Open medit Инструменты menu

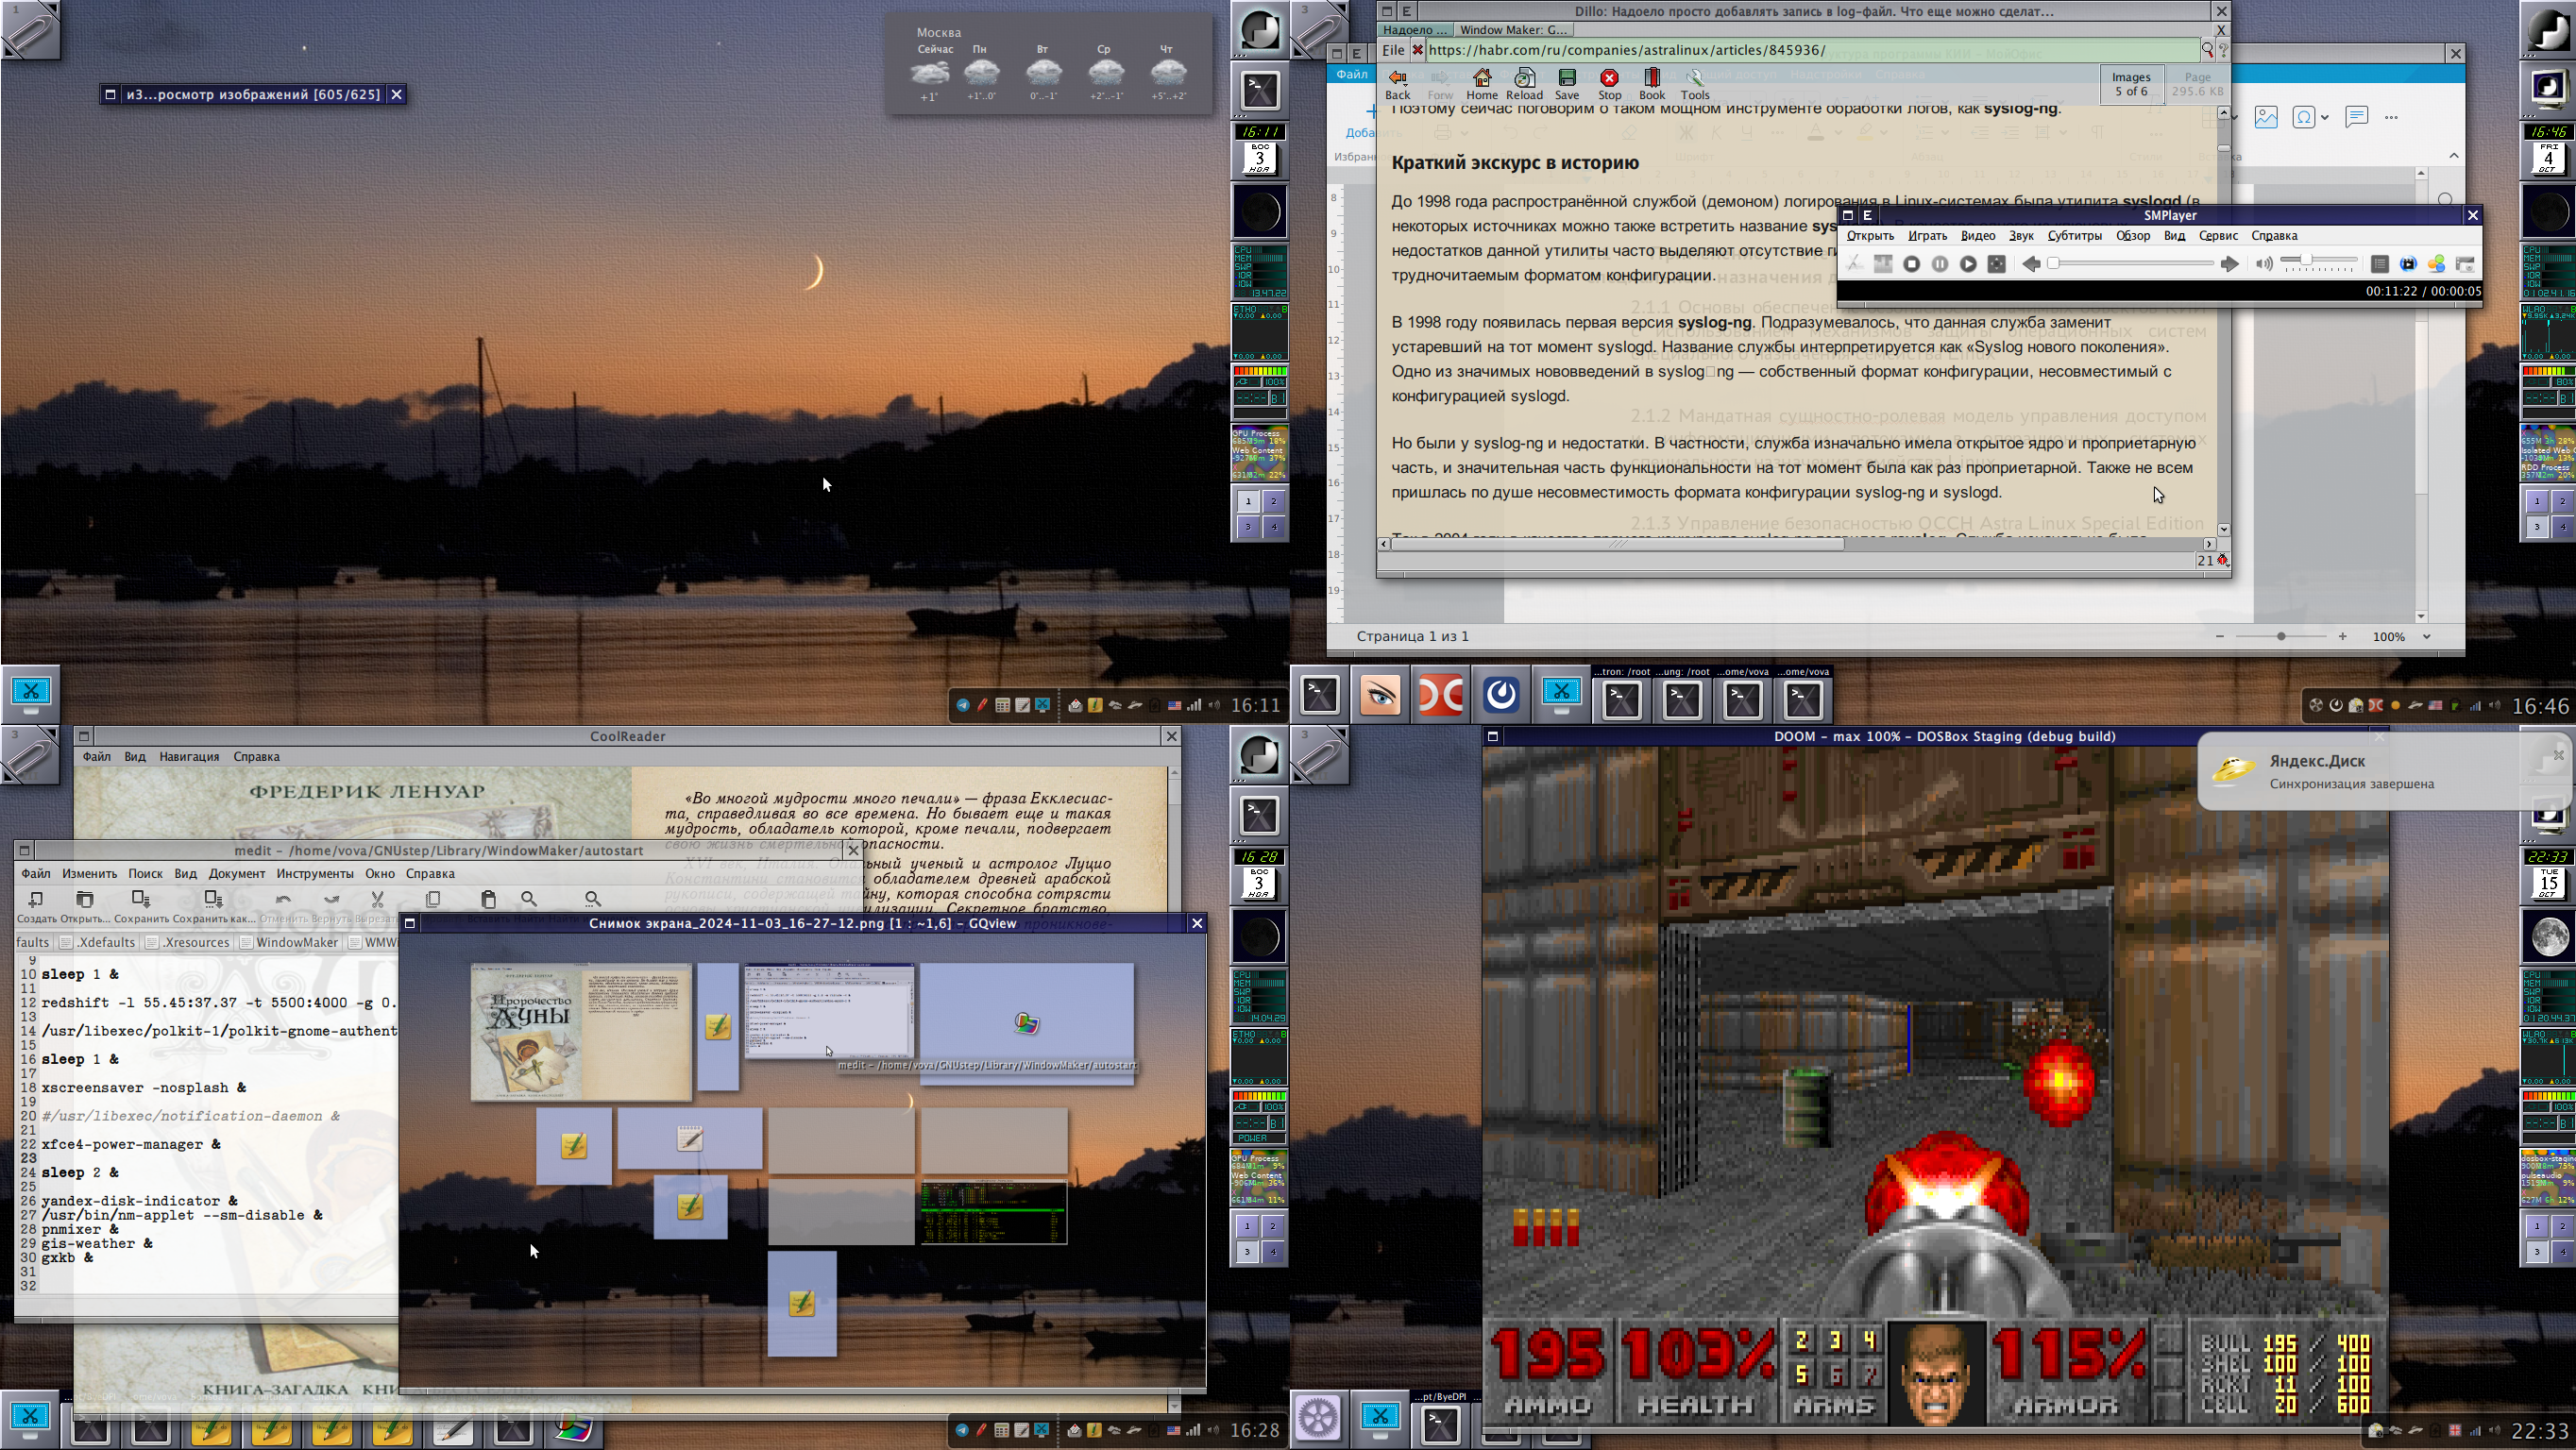pos(314,874)
